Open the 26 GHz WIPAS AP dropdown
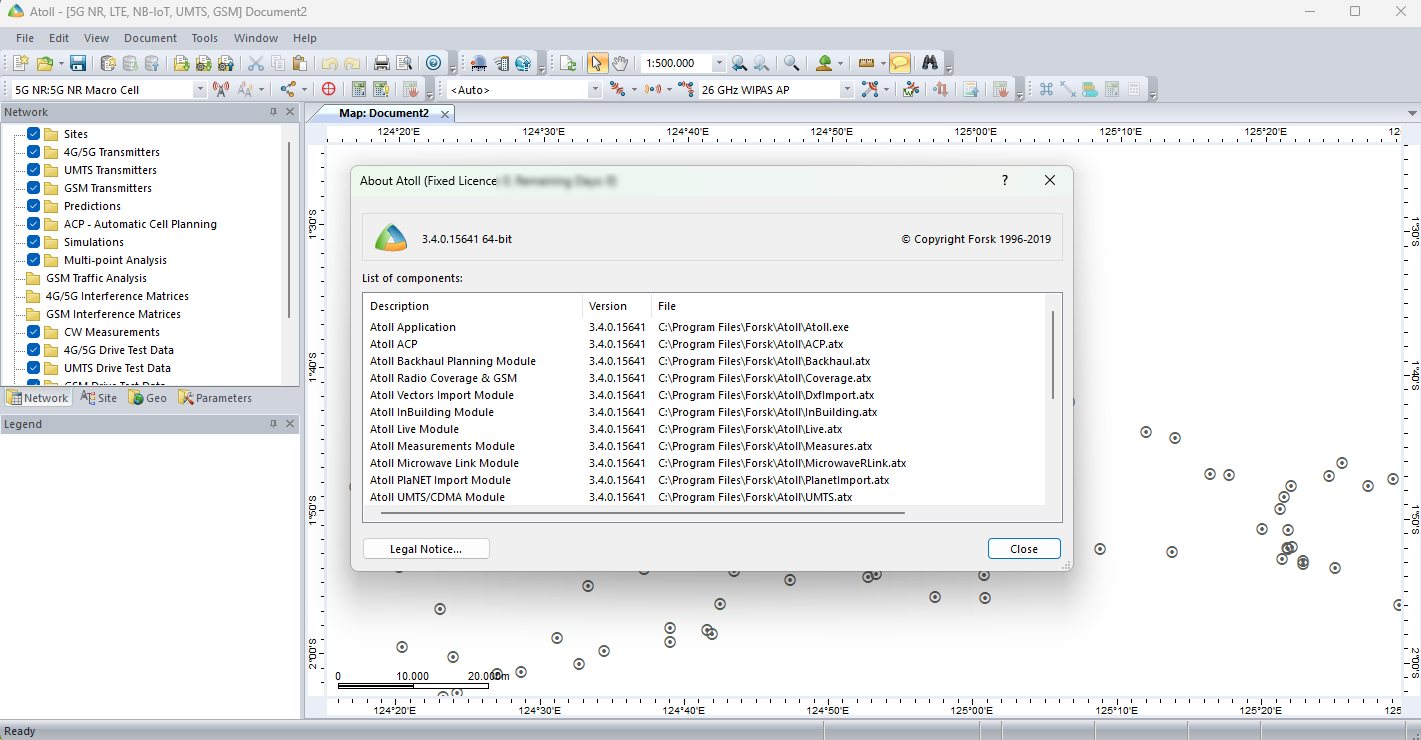 click(847, 89)
